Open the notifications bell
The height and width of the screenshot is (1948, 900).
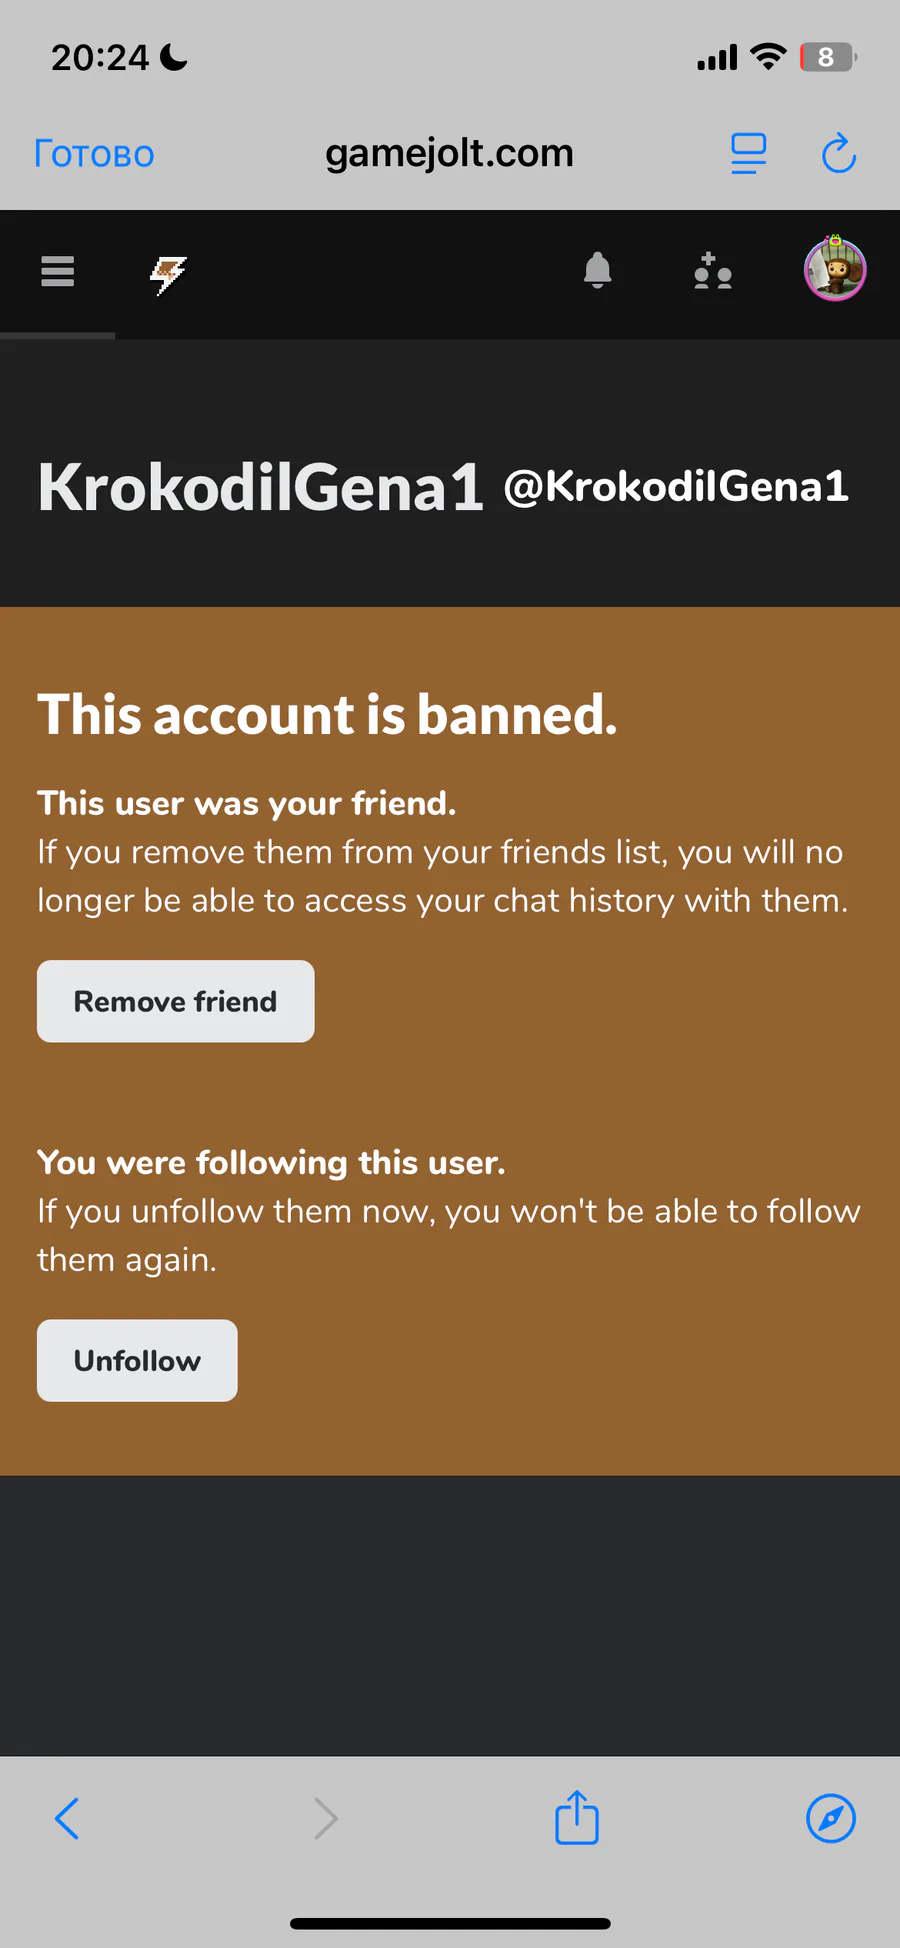point(597,271)
